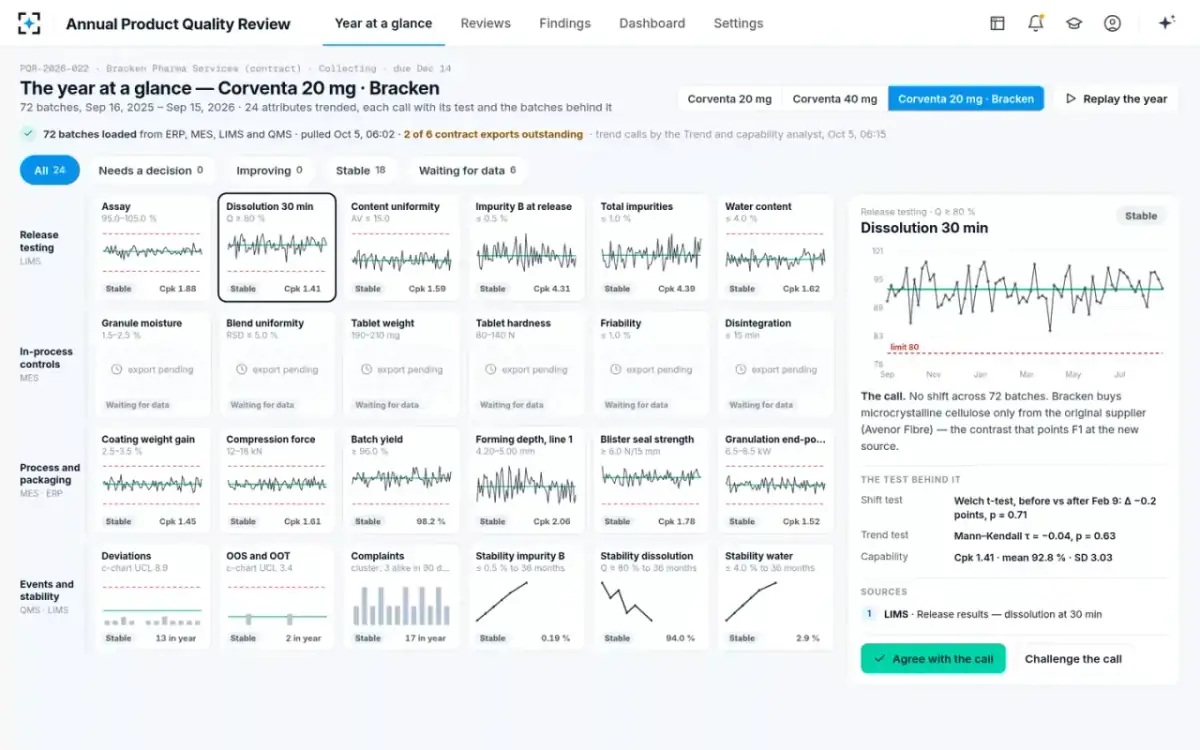This screenshot has height=750, width=1200.
Task: Filter by Waiting for data
Action: [467, 170]
